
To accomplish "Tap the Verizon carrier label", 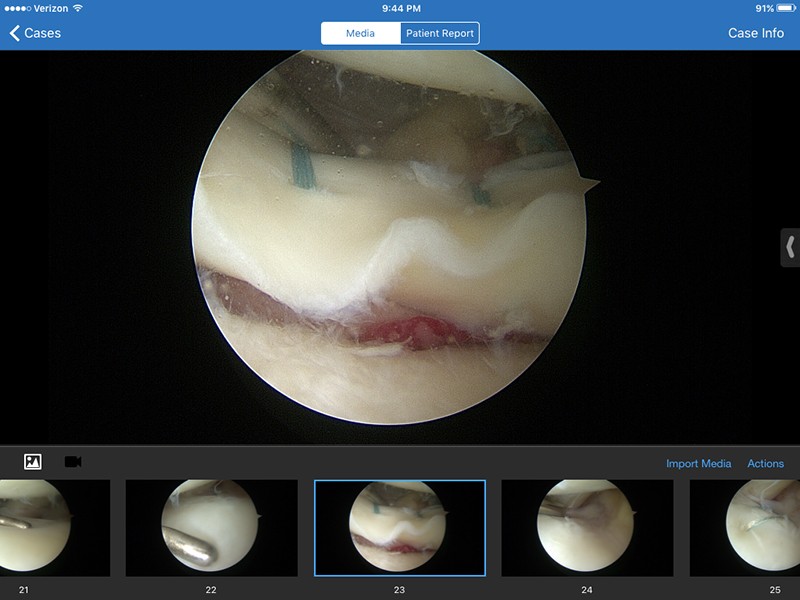I will pyautogui.click(x=51, y=8).
